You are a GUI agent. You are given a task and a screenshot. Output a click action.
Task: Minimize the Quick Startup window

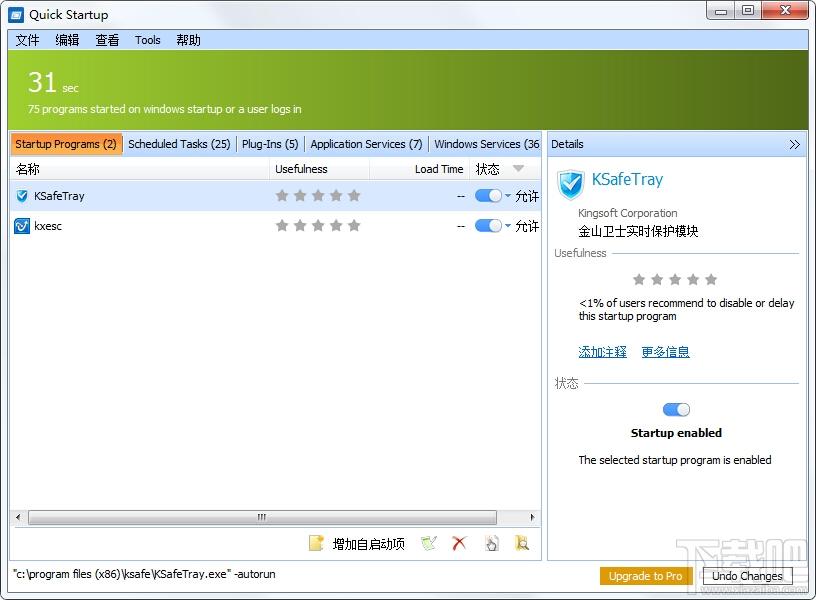(721, 10)
